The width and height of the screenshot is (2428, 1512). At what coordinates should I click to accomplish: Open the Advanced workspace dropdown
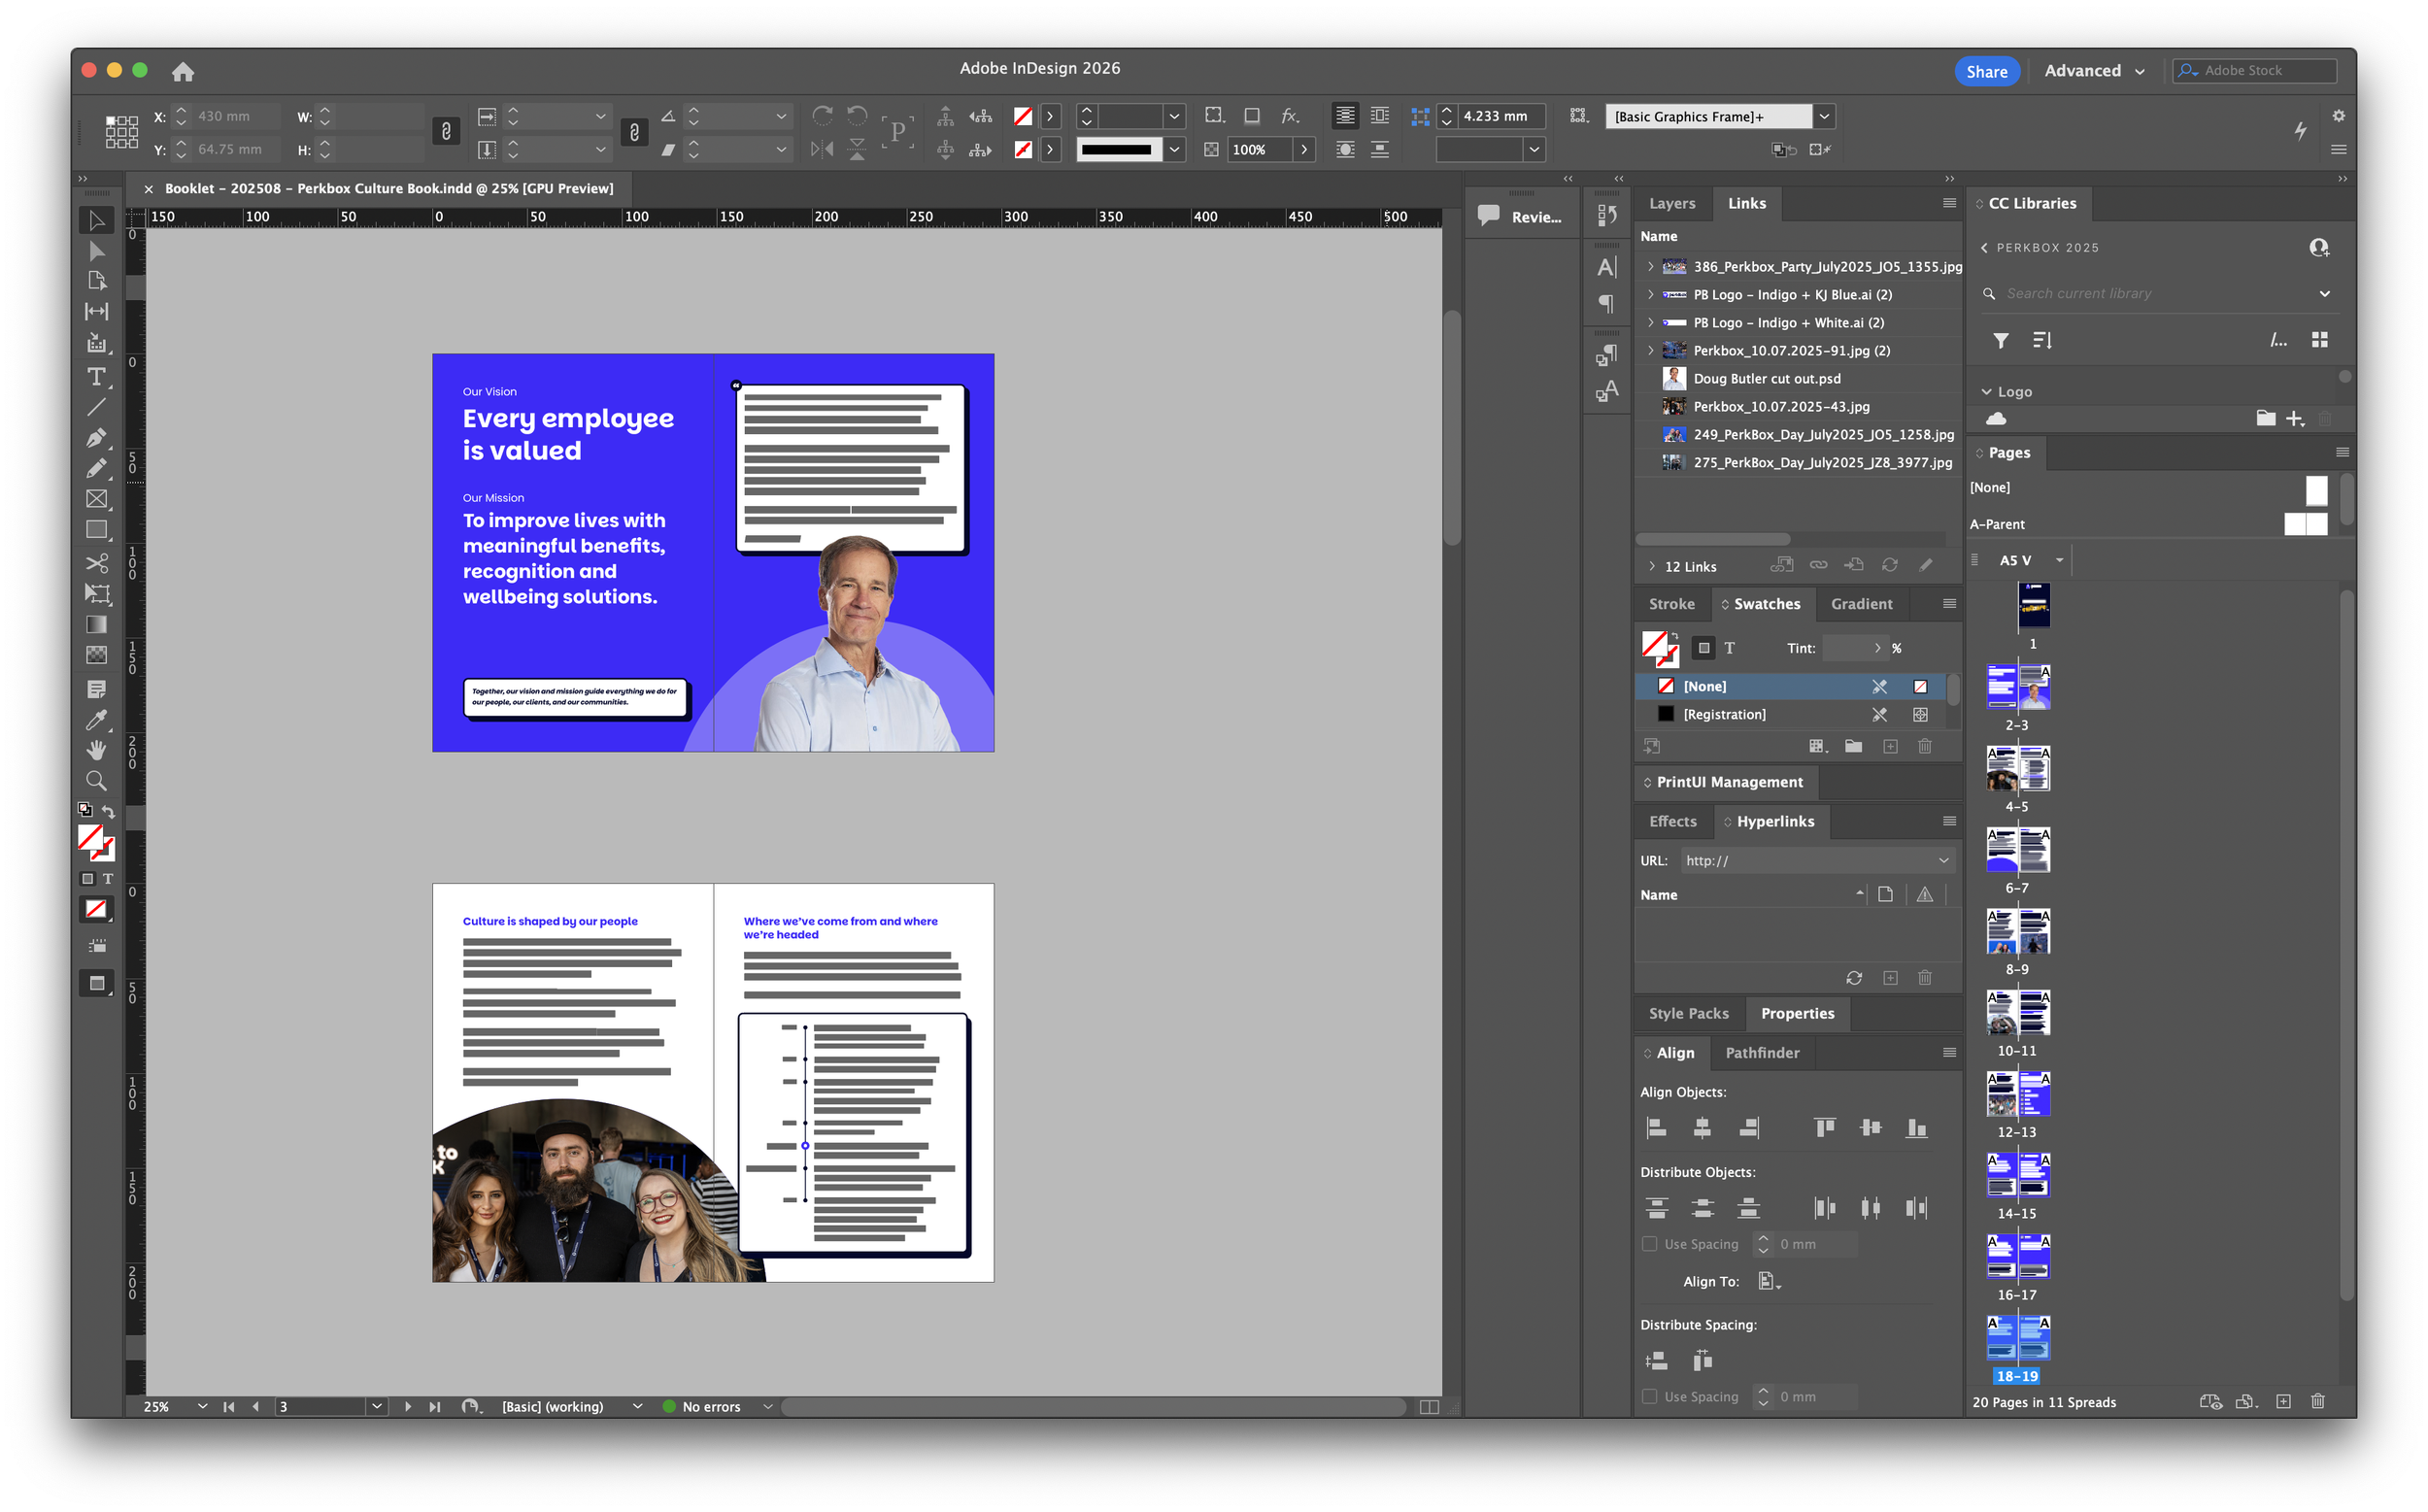(2094, 71)
